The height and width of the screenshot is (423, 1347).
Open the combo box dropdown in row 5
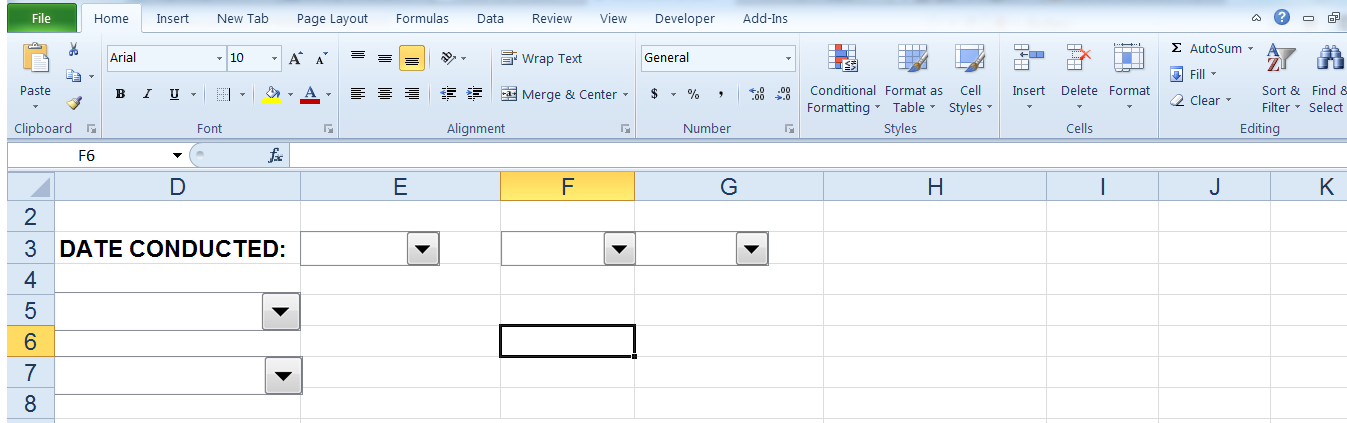pyautogui.click(x=280, y=313)
